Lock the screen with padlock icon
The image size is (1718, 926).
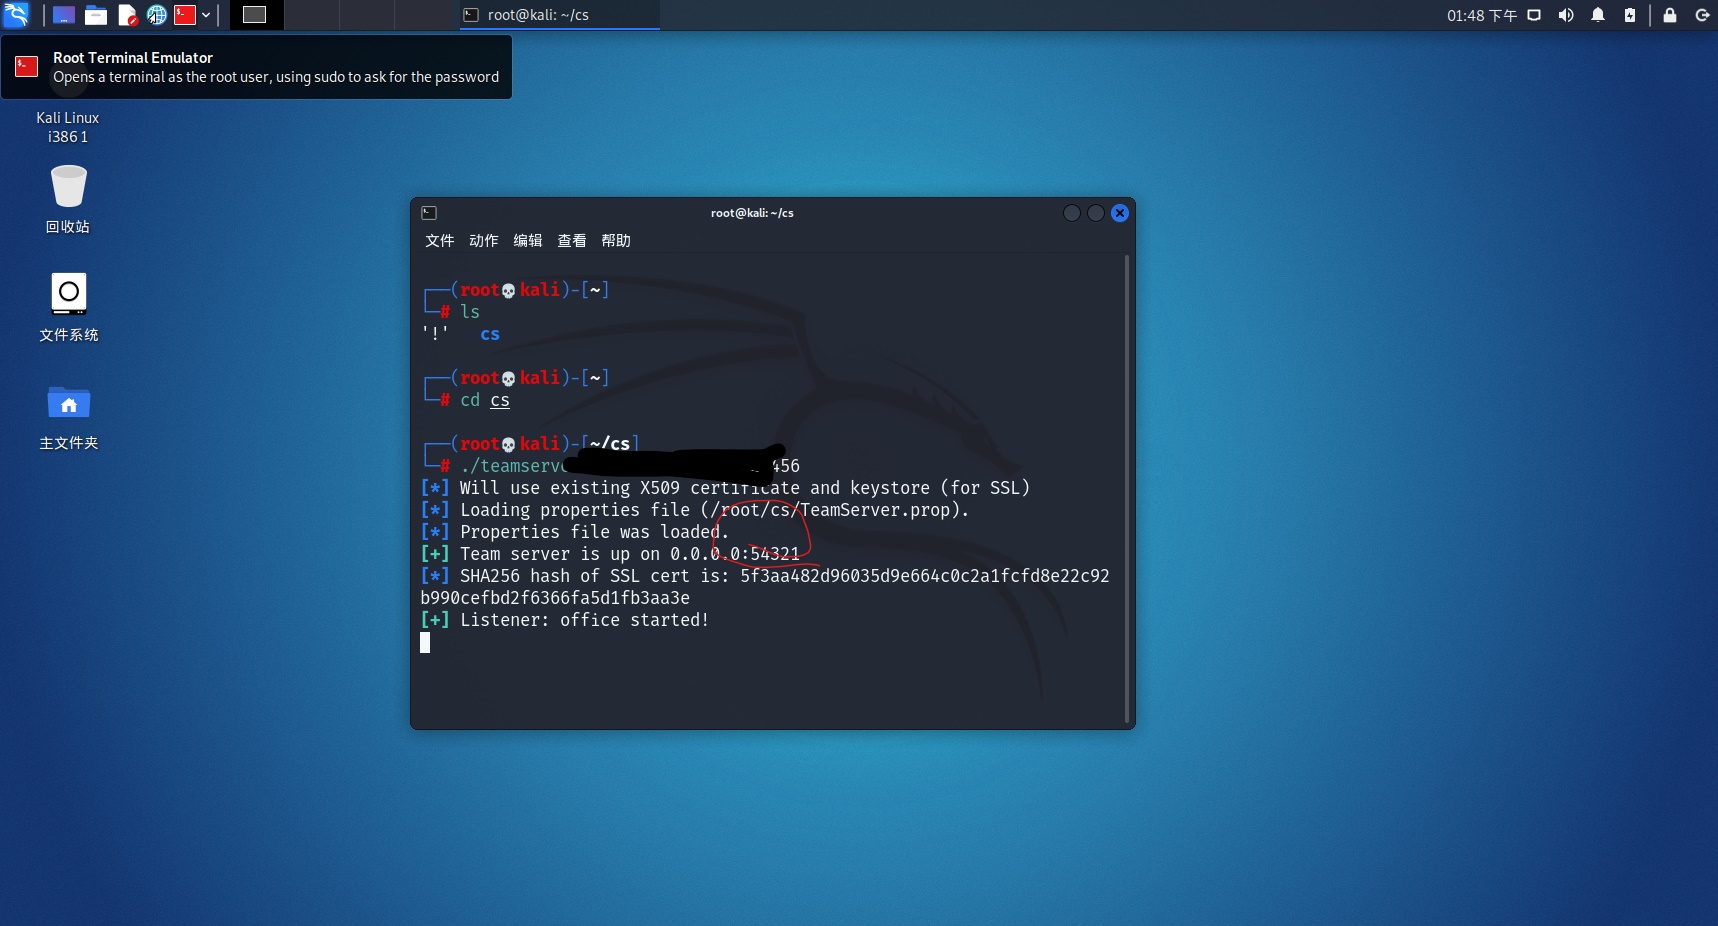1670,15
